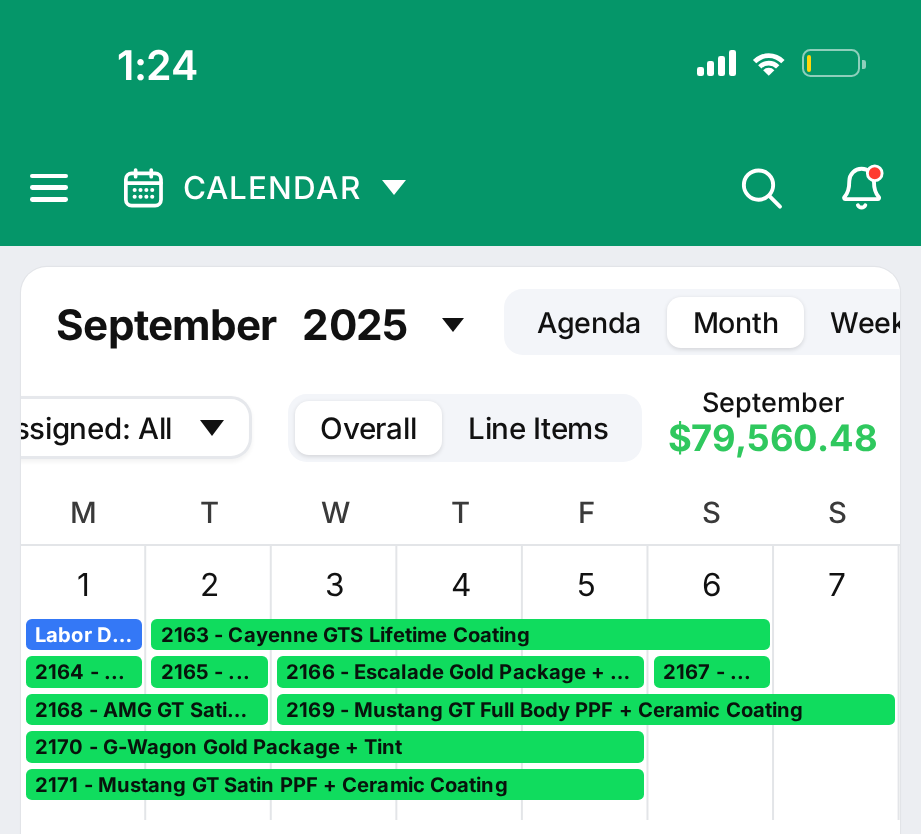Open job 2163 Cayenne GTS Lifetime Coating
The height and width of the screenshot is (834, 921).
[460, 634]
